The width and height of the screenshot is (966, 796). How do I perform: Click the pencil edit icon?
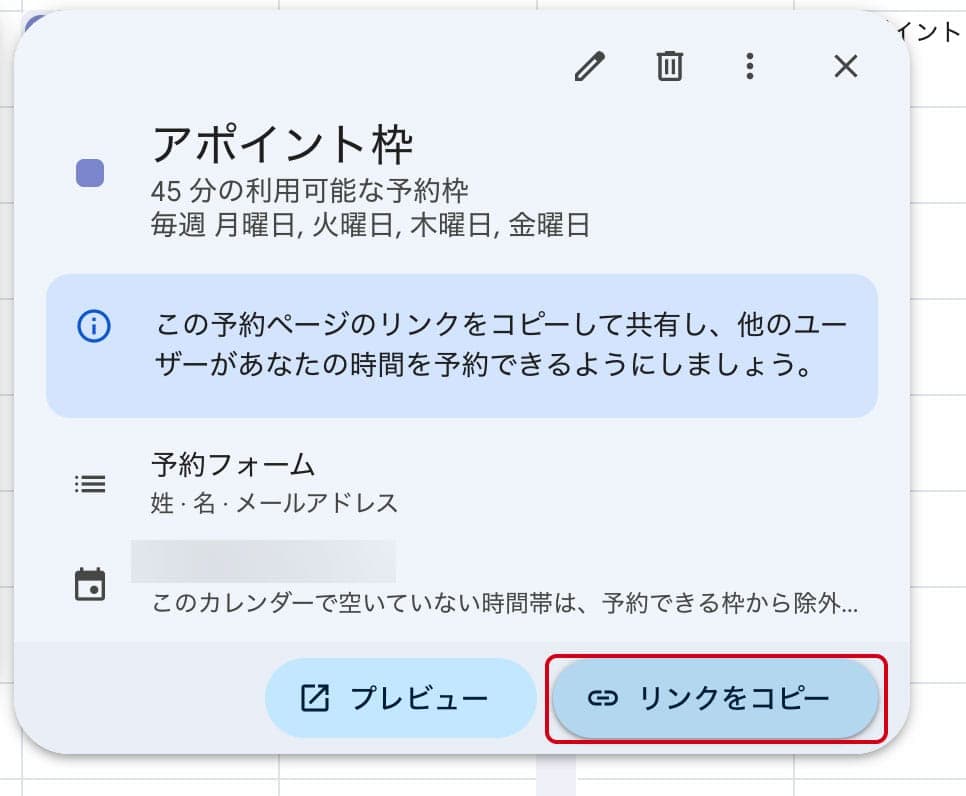click(x=590, y=67)
